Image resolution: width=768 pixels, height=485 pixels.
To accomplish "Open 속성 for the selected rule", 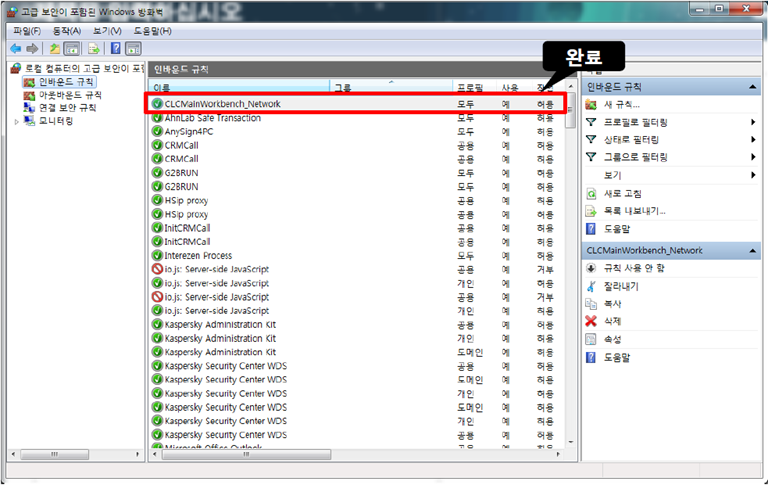I will click(x=612, y=339).
